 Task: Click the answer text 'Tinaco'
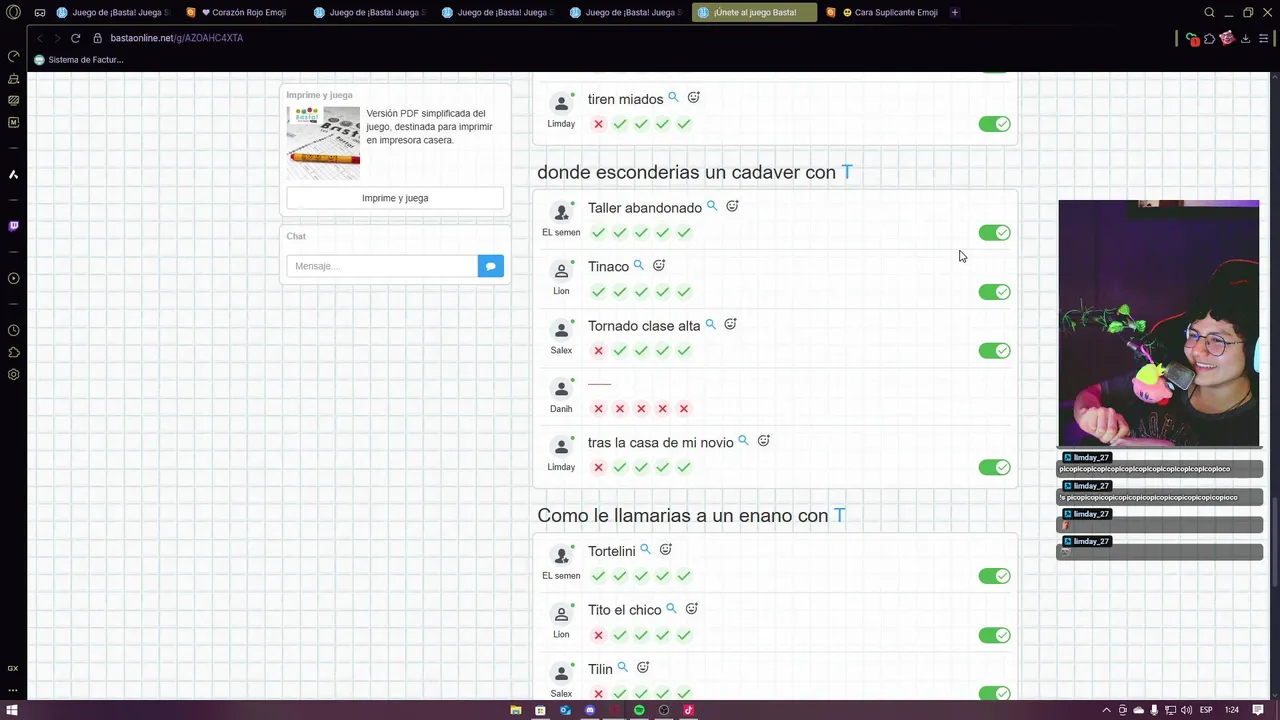pyautogui.click(x=608, y=267)
